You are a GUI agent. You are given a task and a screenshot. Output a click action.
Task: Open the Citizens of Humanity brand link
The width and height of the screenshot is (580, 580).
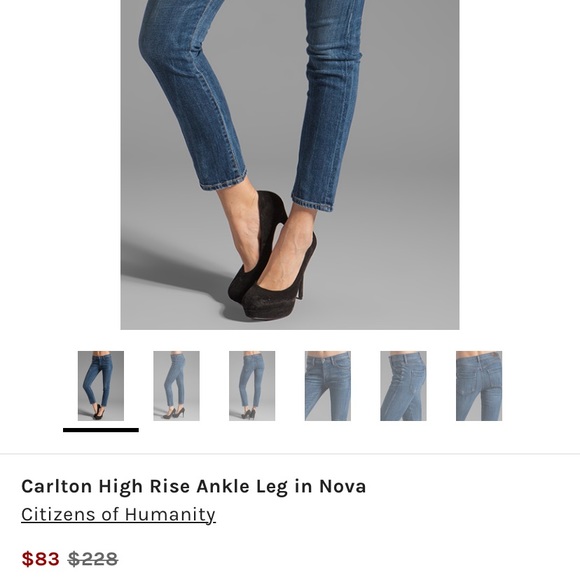pos(118,515)
